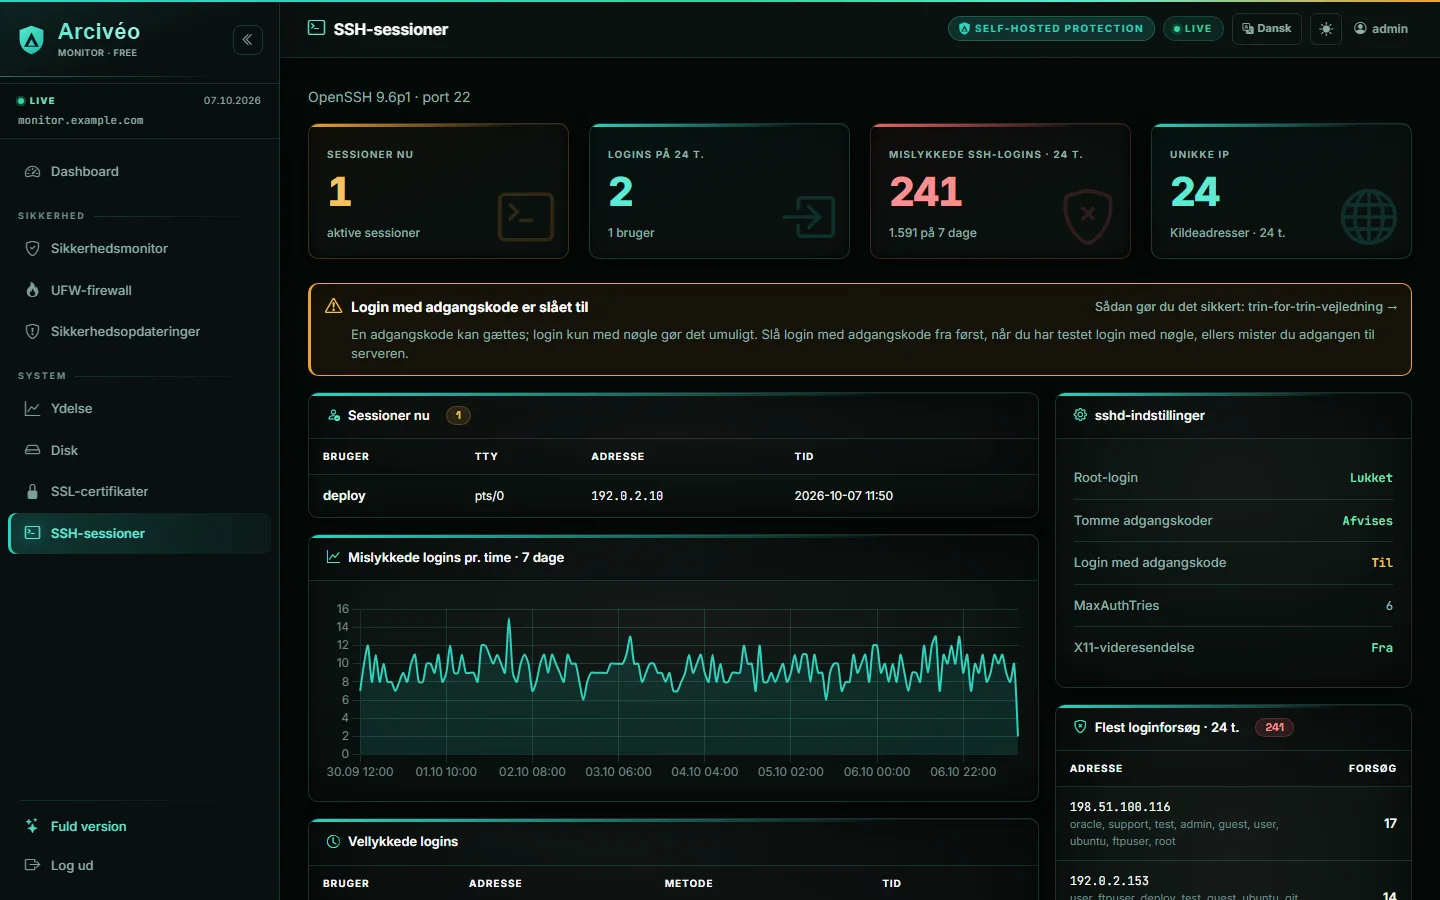Click the Tomme adgangskoder Afvises value

1367,521
